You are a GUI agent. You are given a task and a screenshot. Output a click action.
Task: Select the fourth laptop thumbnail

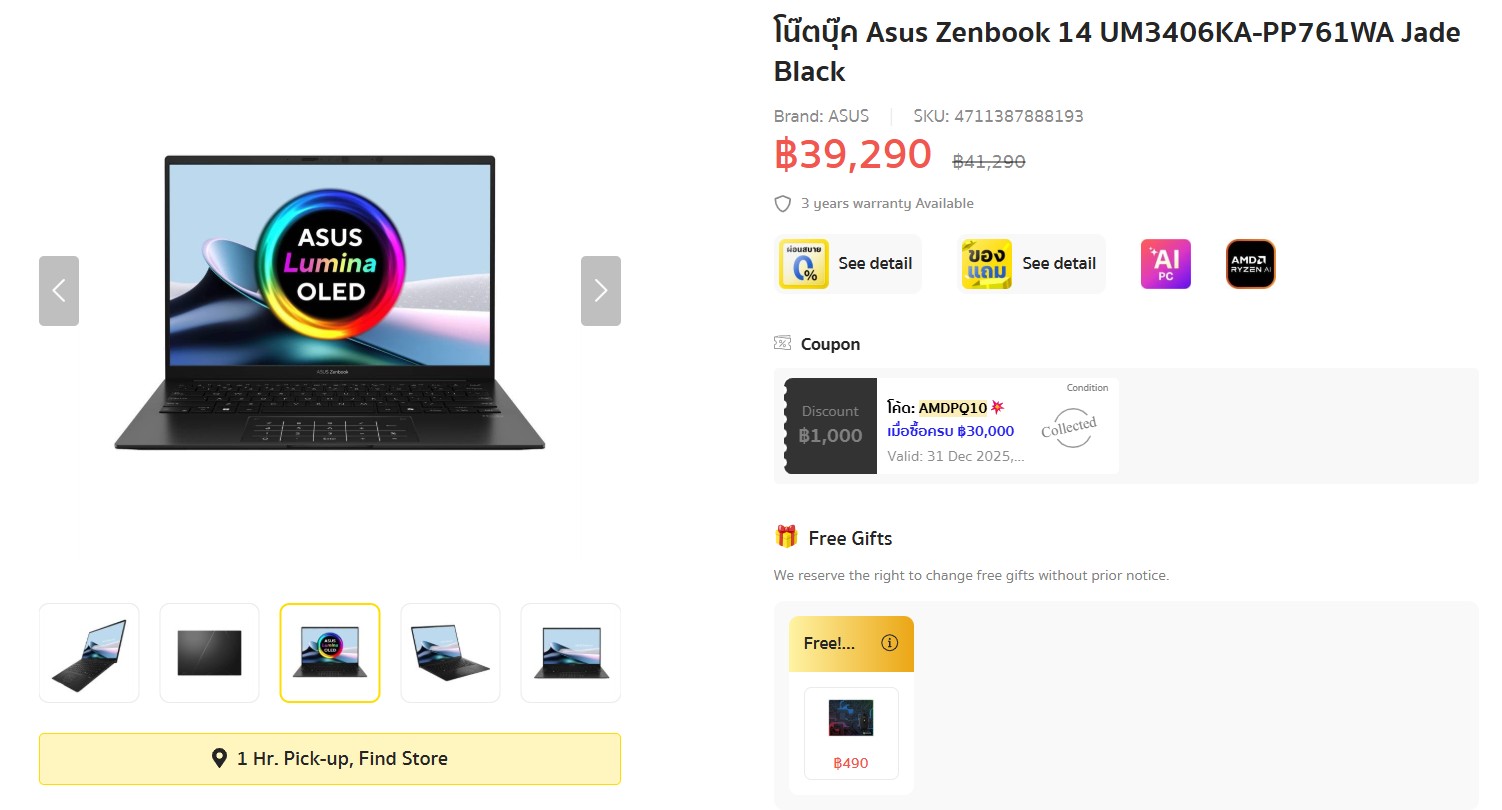[450, 653]
